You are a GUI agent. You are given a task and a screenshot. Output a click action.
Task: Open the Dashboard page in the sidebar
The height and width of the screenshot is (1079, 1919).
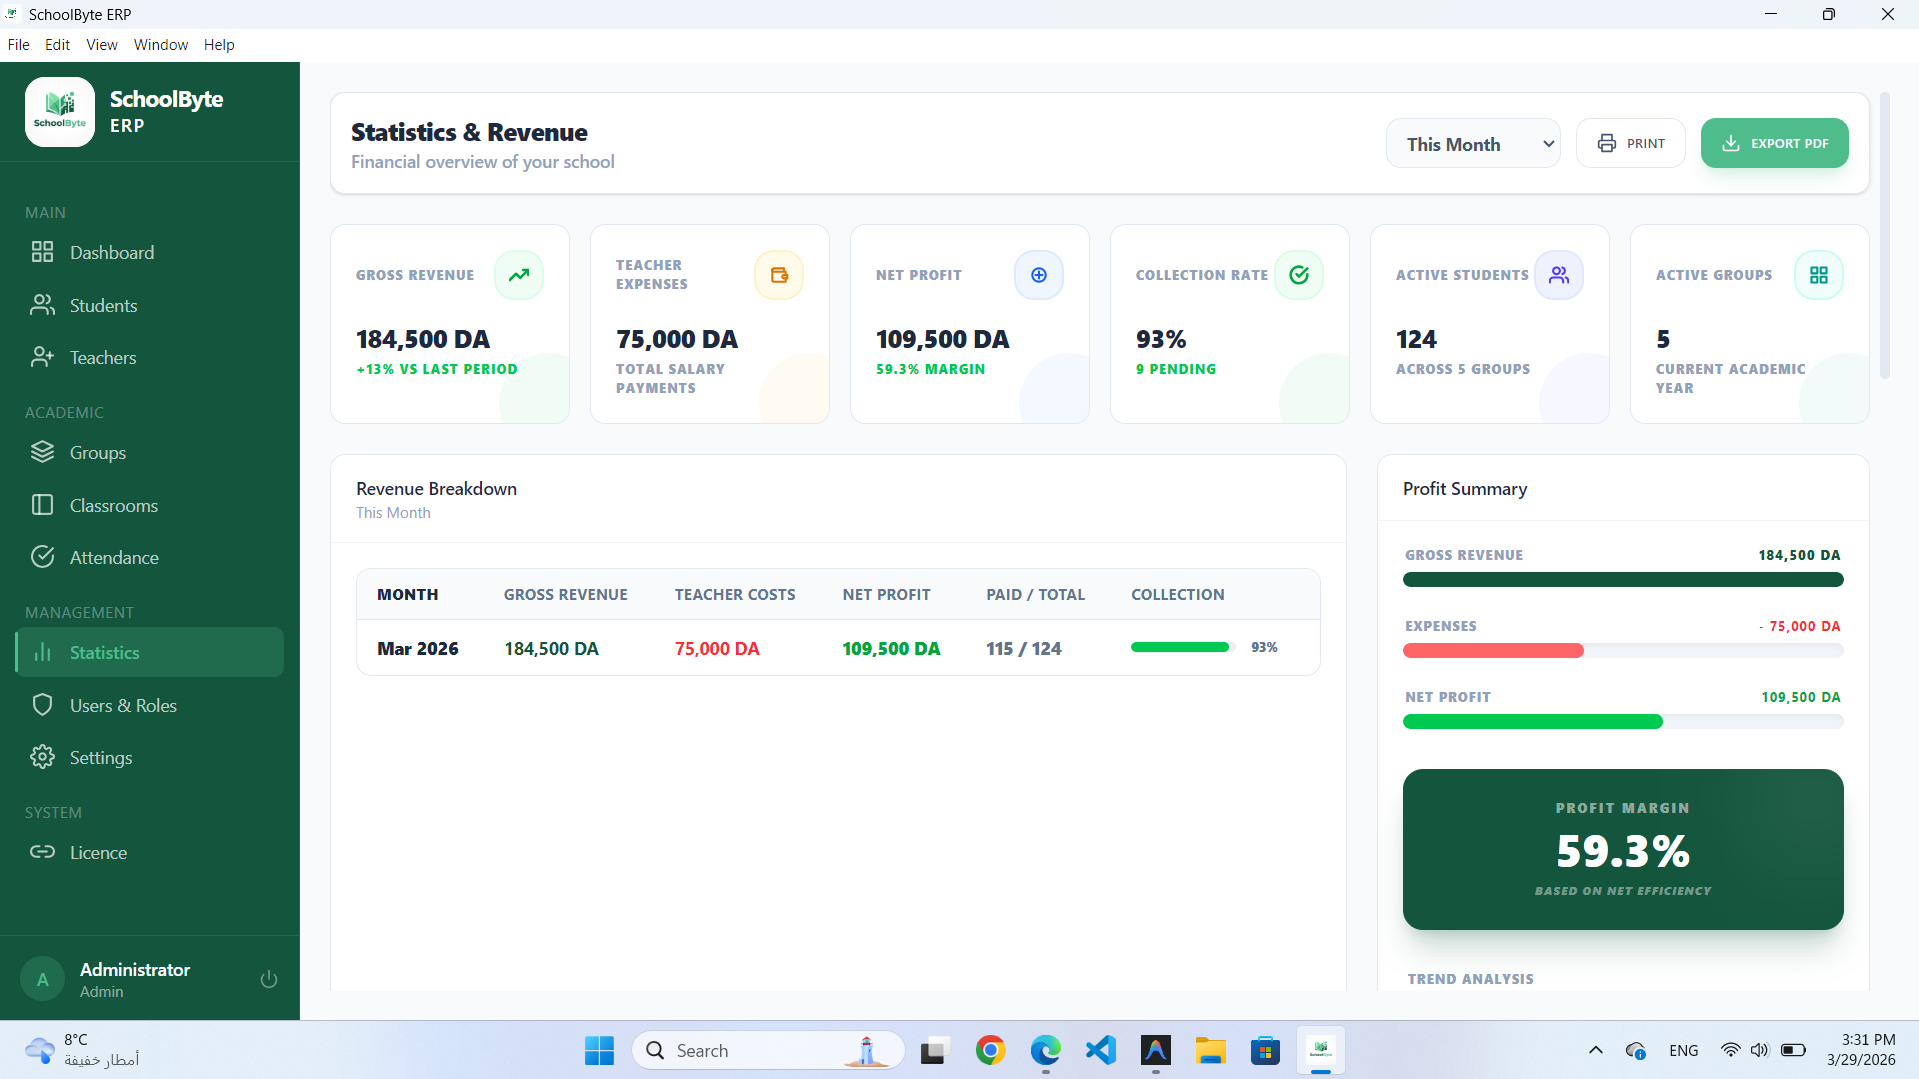[150, 253]
